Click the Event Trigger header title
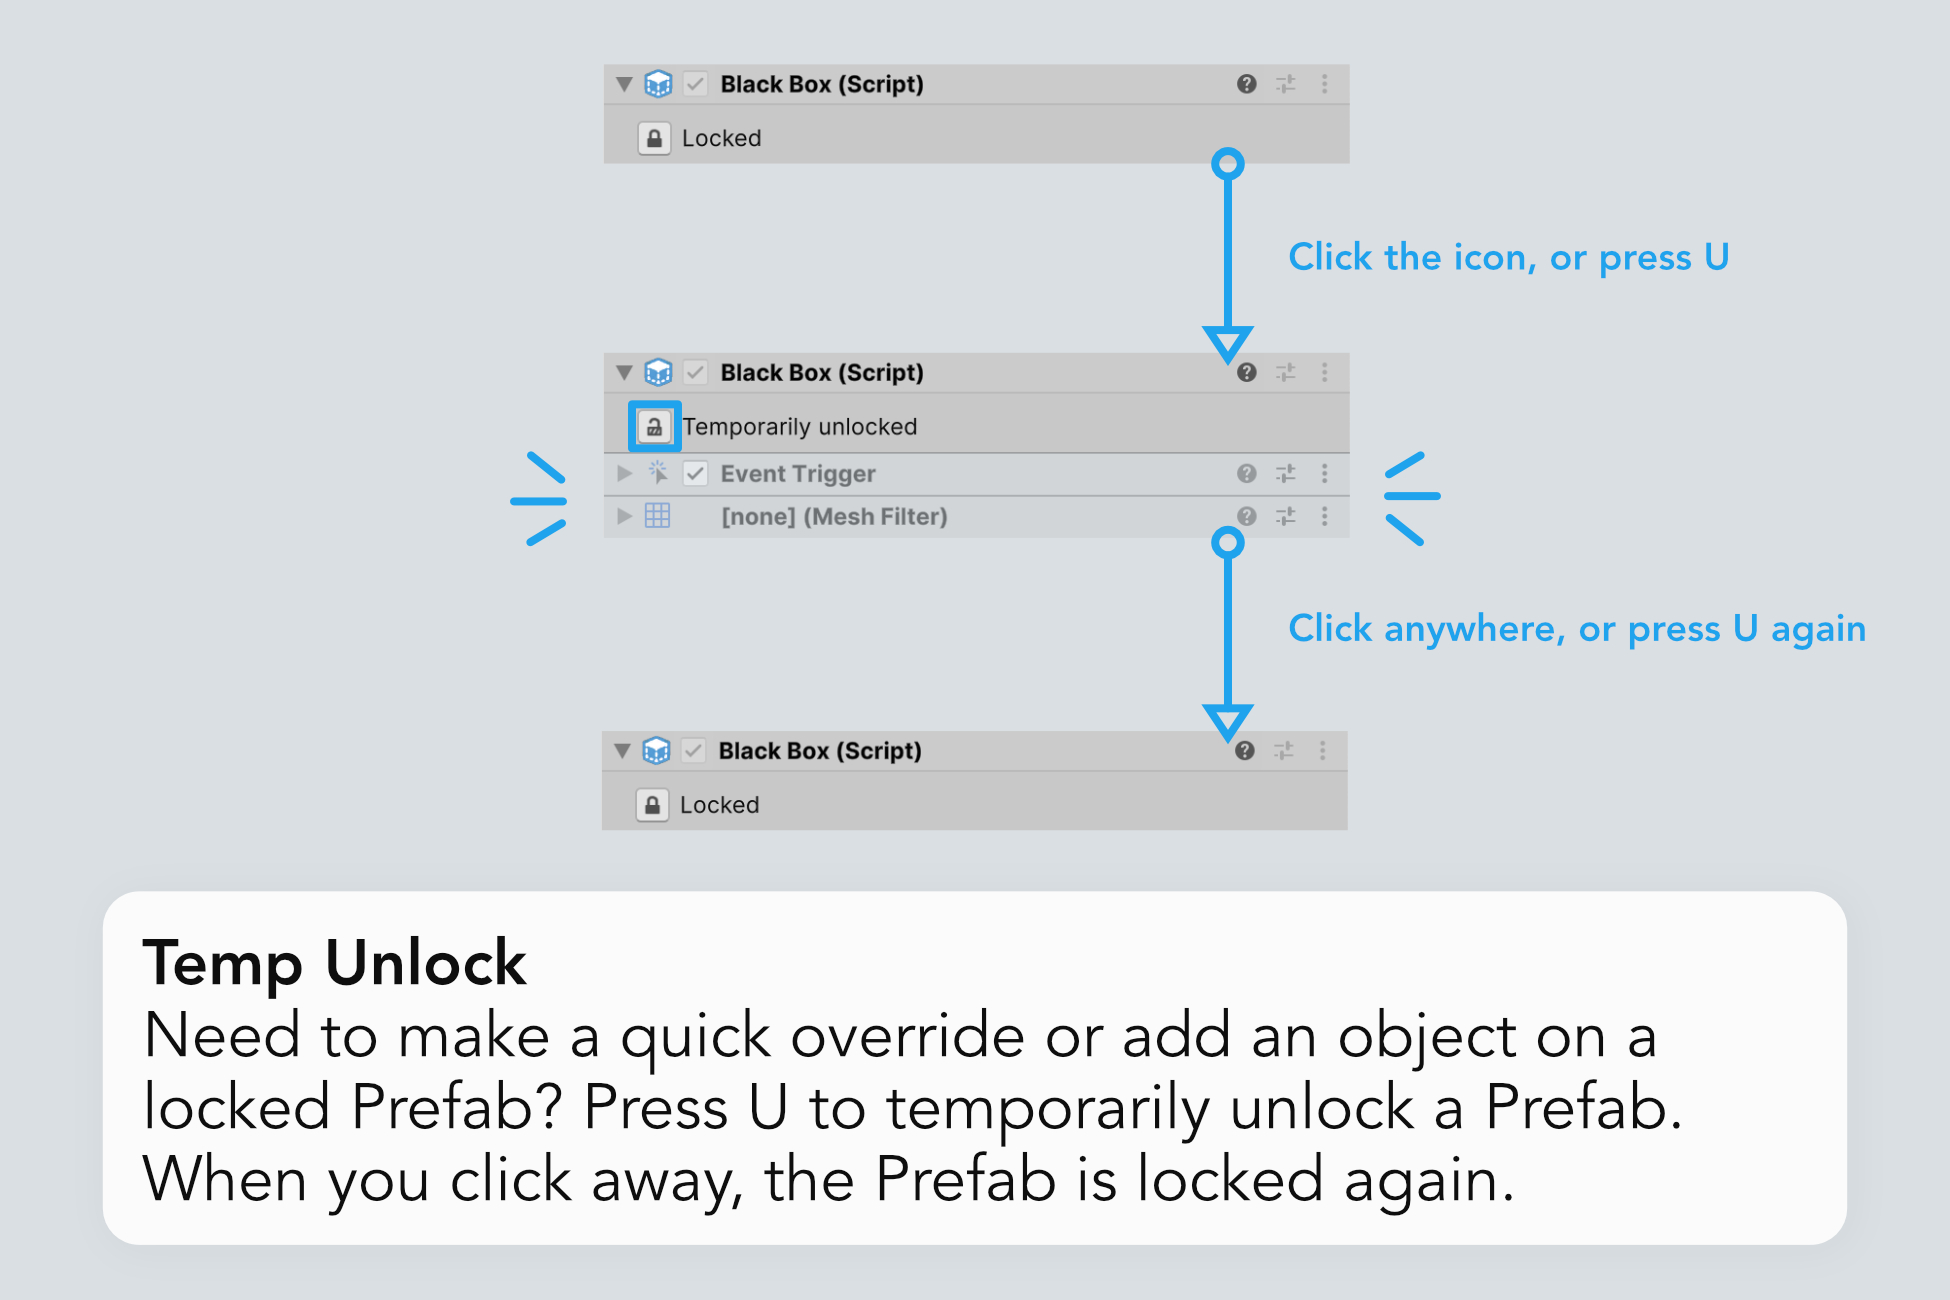Viewport: 1950px width, 1300px height. pyautogui.click(x=797, y=474)
